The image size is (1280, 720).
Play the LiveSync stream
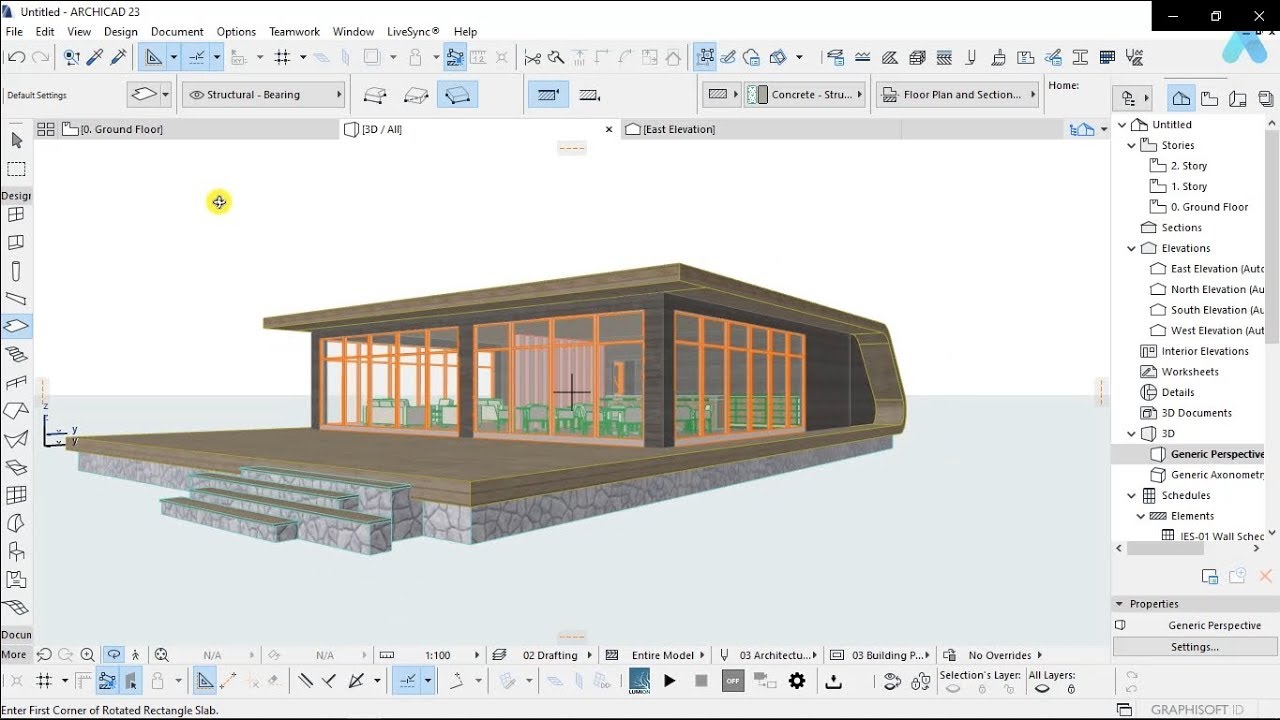(670, 681)
